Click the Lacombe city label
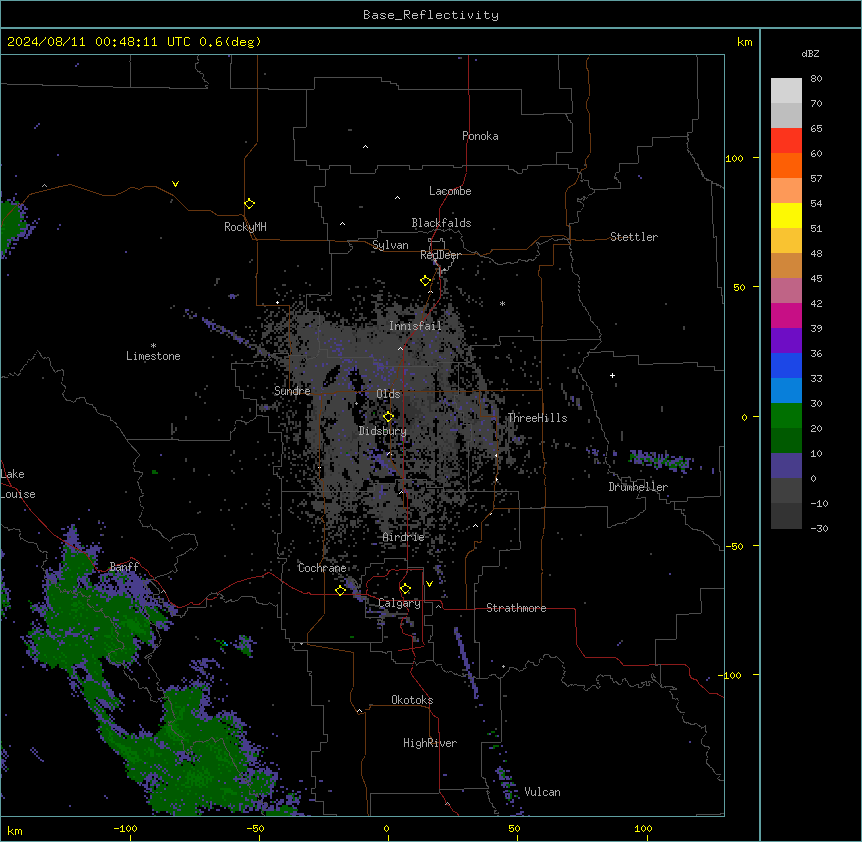The image size is (862, 842). tap(450, 191)
